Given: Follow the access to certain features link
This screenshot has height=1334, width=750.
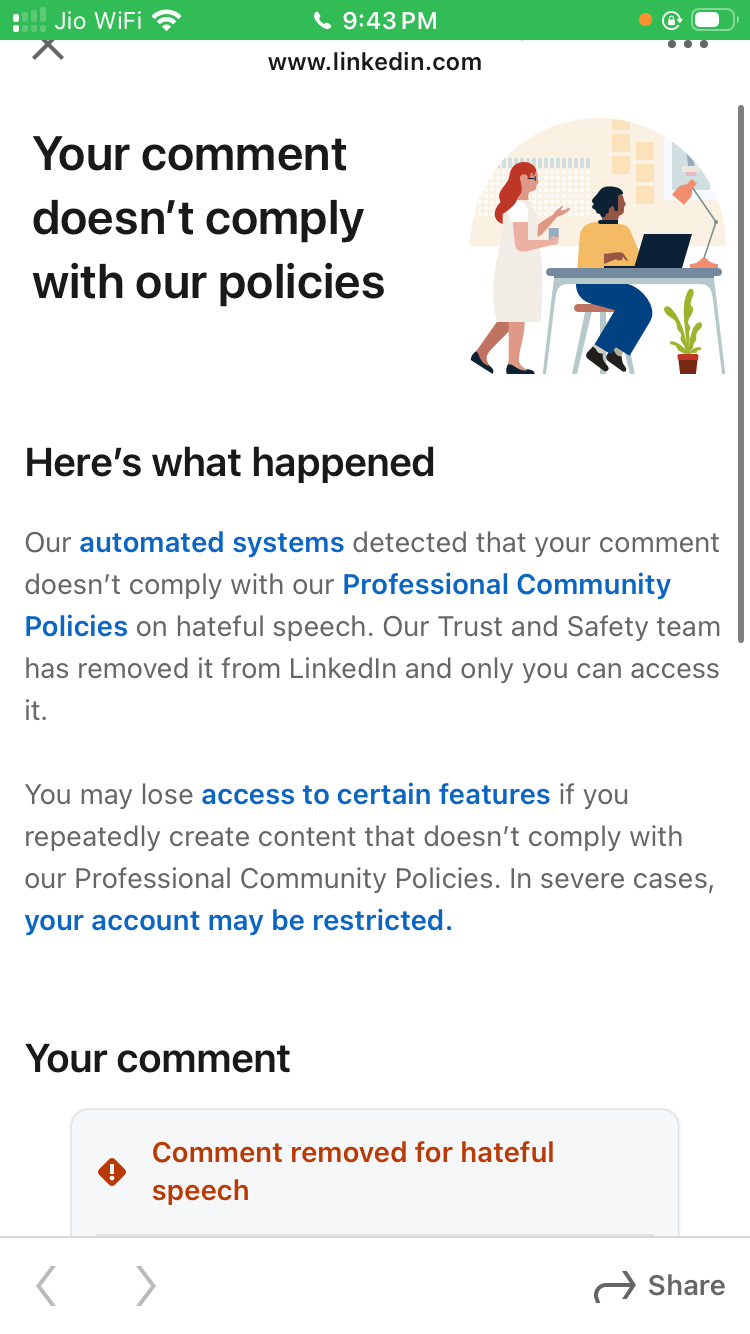Looking at the screenshot, I should (376, 795).
